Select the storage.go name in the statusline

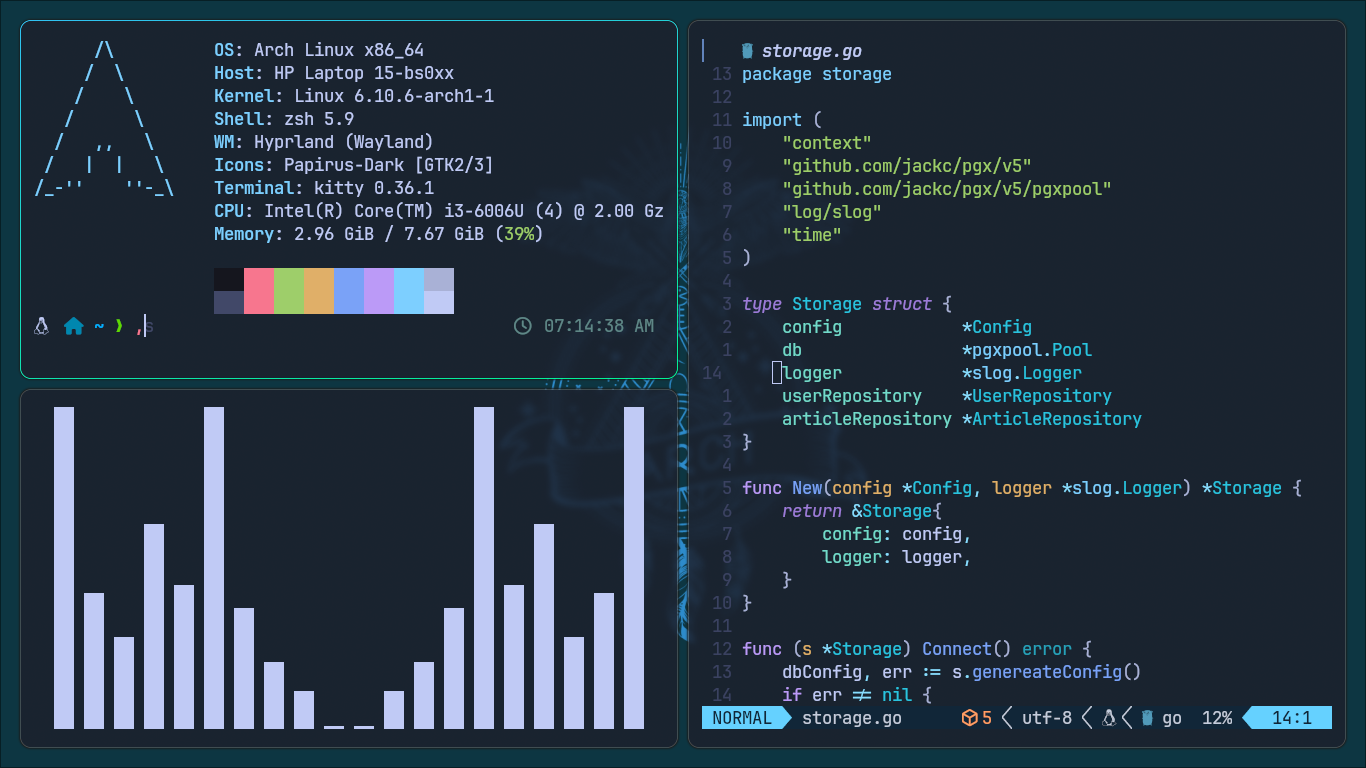point(852,718)
